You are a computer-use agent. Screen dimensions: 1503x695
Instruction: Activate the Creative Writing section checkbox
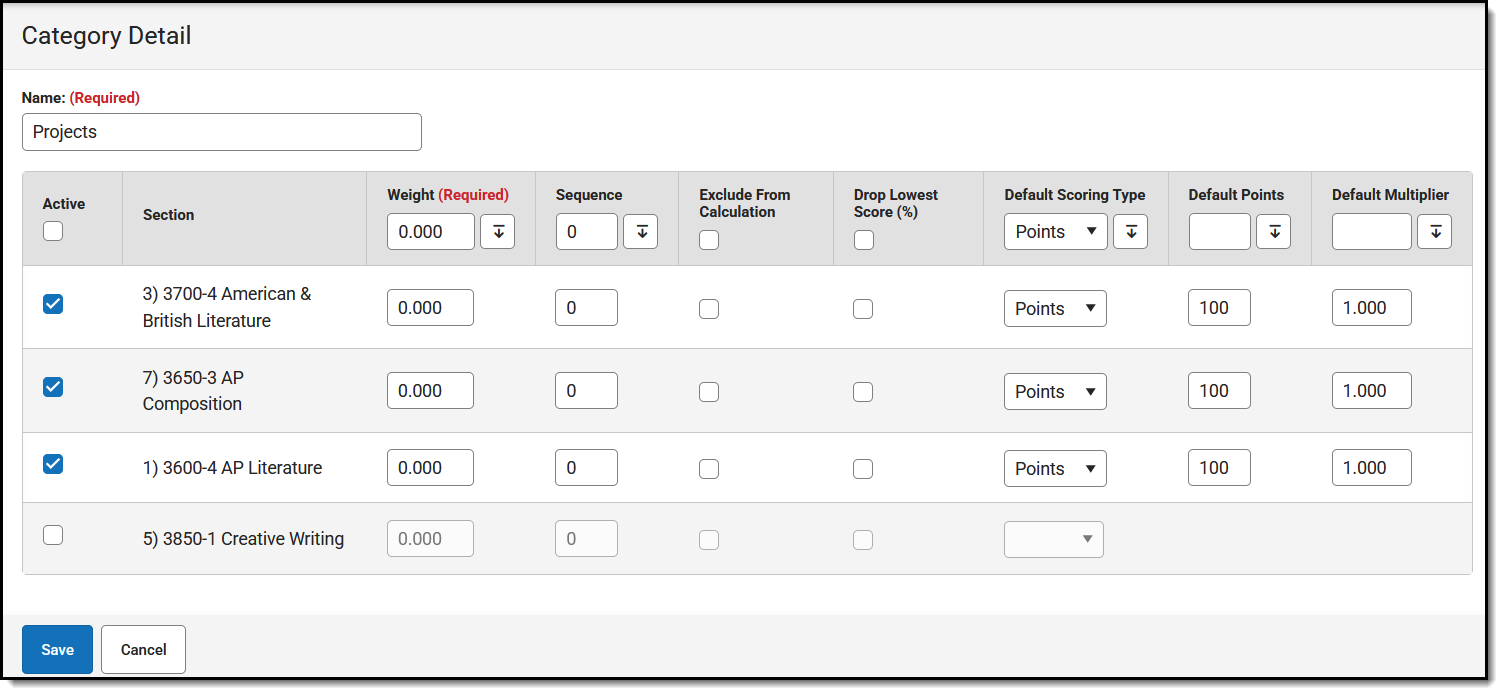[53, 535]
